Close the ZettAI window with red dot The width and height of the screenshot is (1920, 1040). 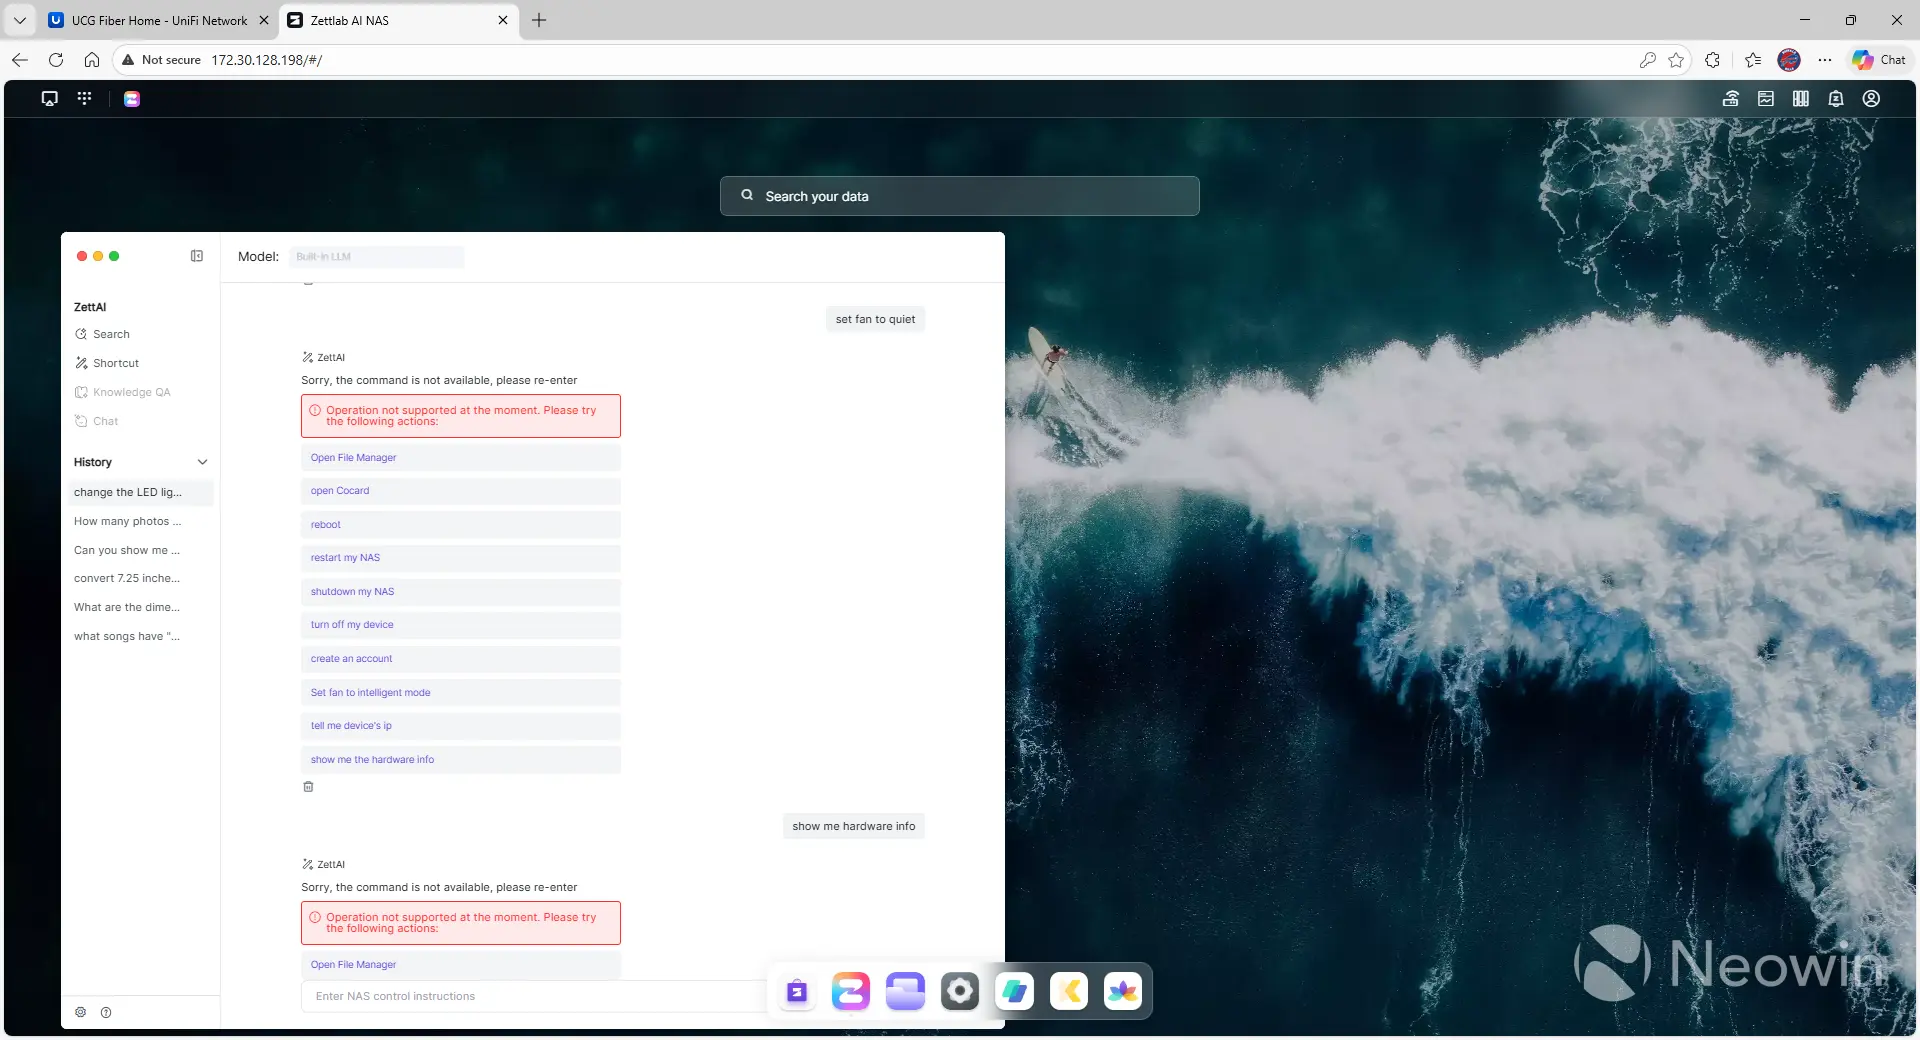pos(82,256)
